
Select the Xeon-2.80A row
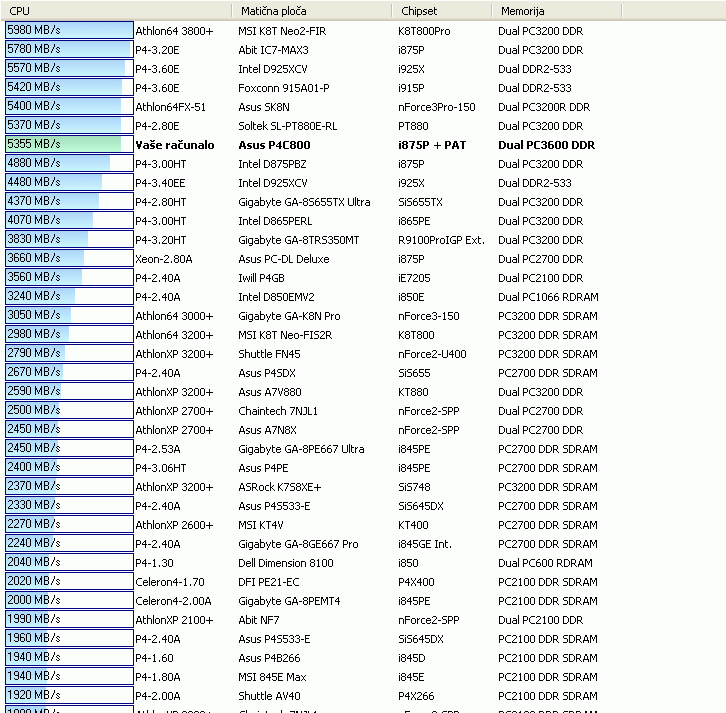click(163, 259)
